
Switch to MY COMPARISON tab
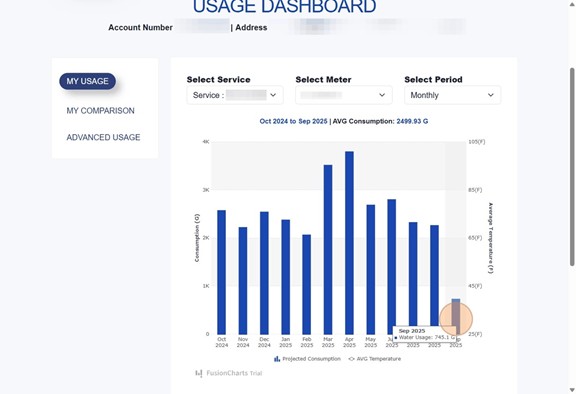[x=100, y=111]
